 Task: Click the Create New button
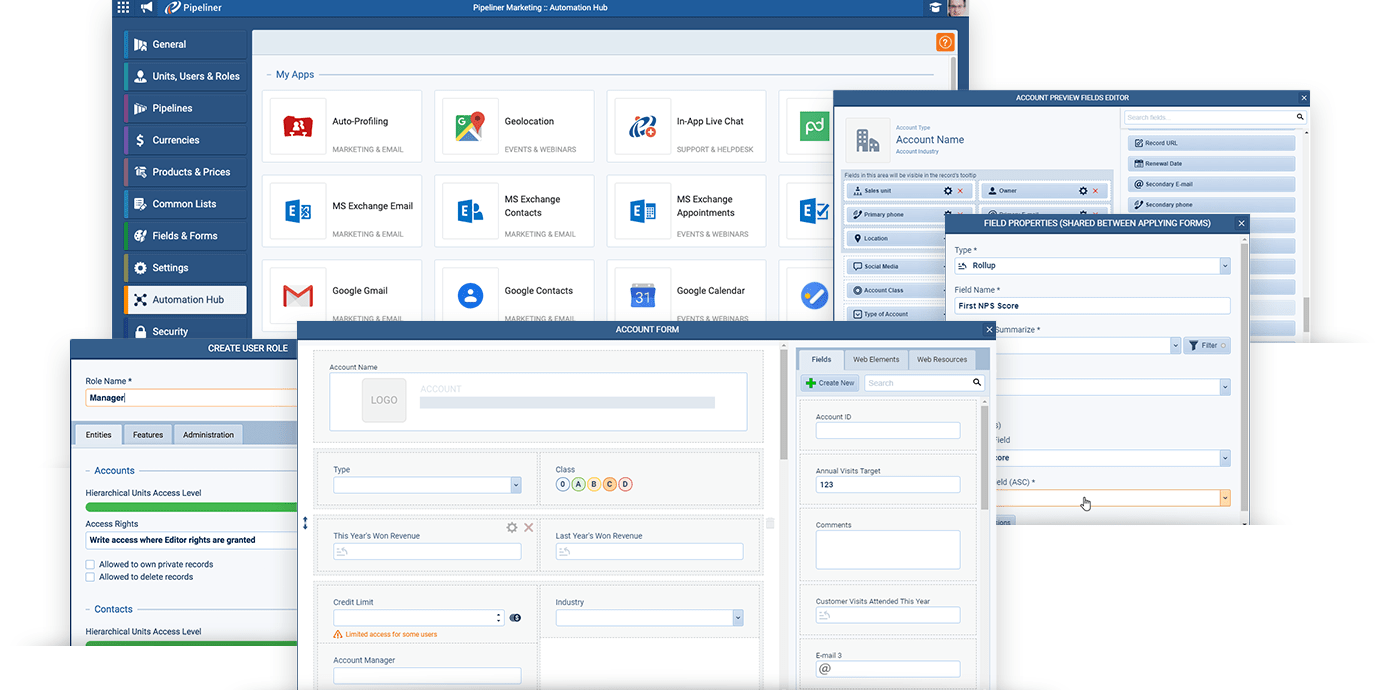click(830, 383)
